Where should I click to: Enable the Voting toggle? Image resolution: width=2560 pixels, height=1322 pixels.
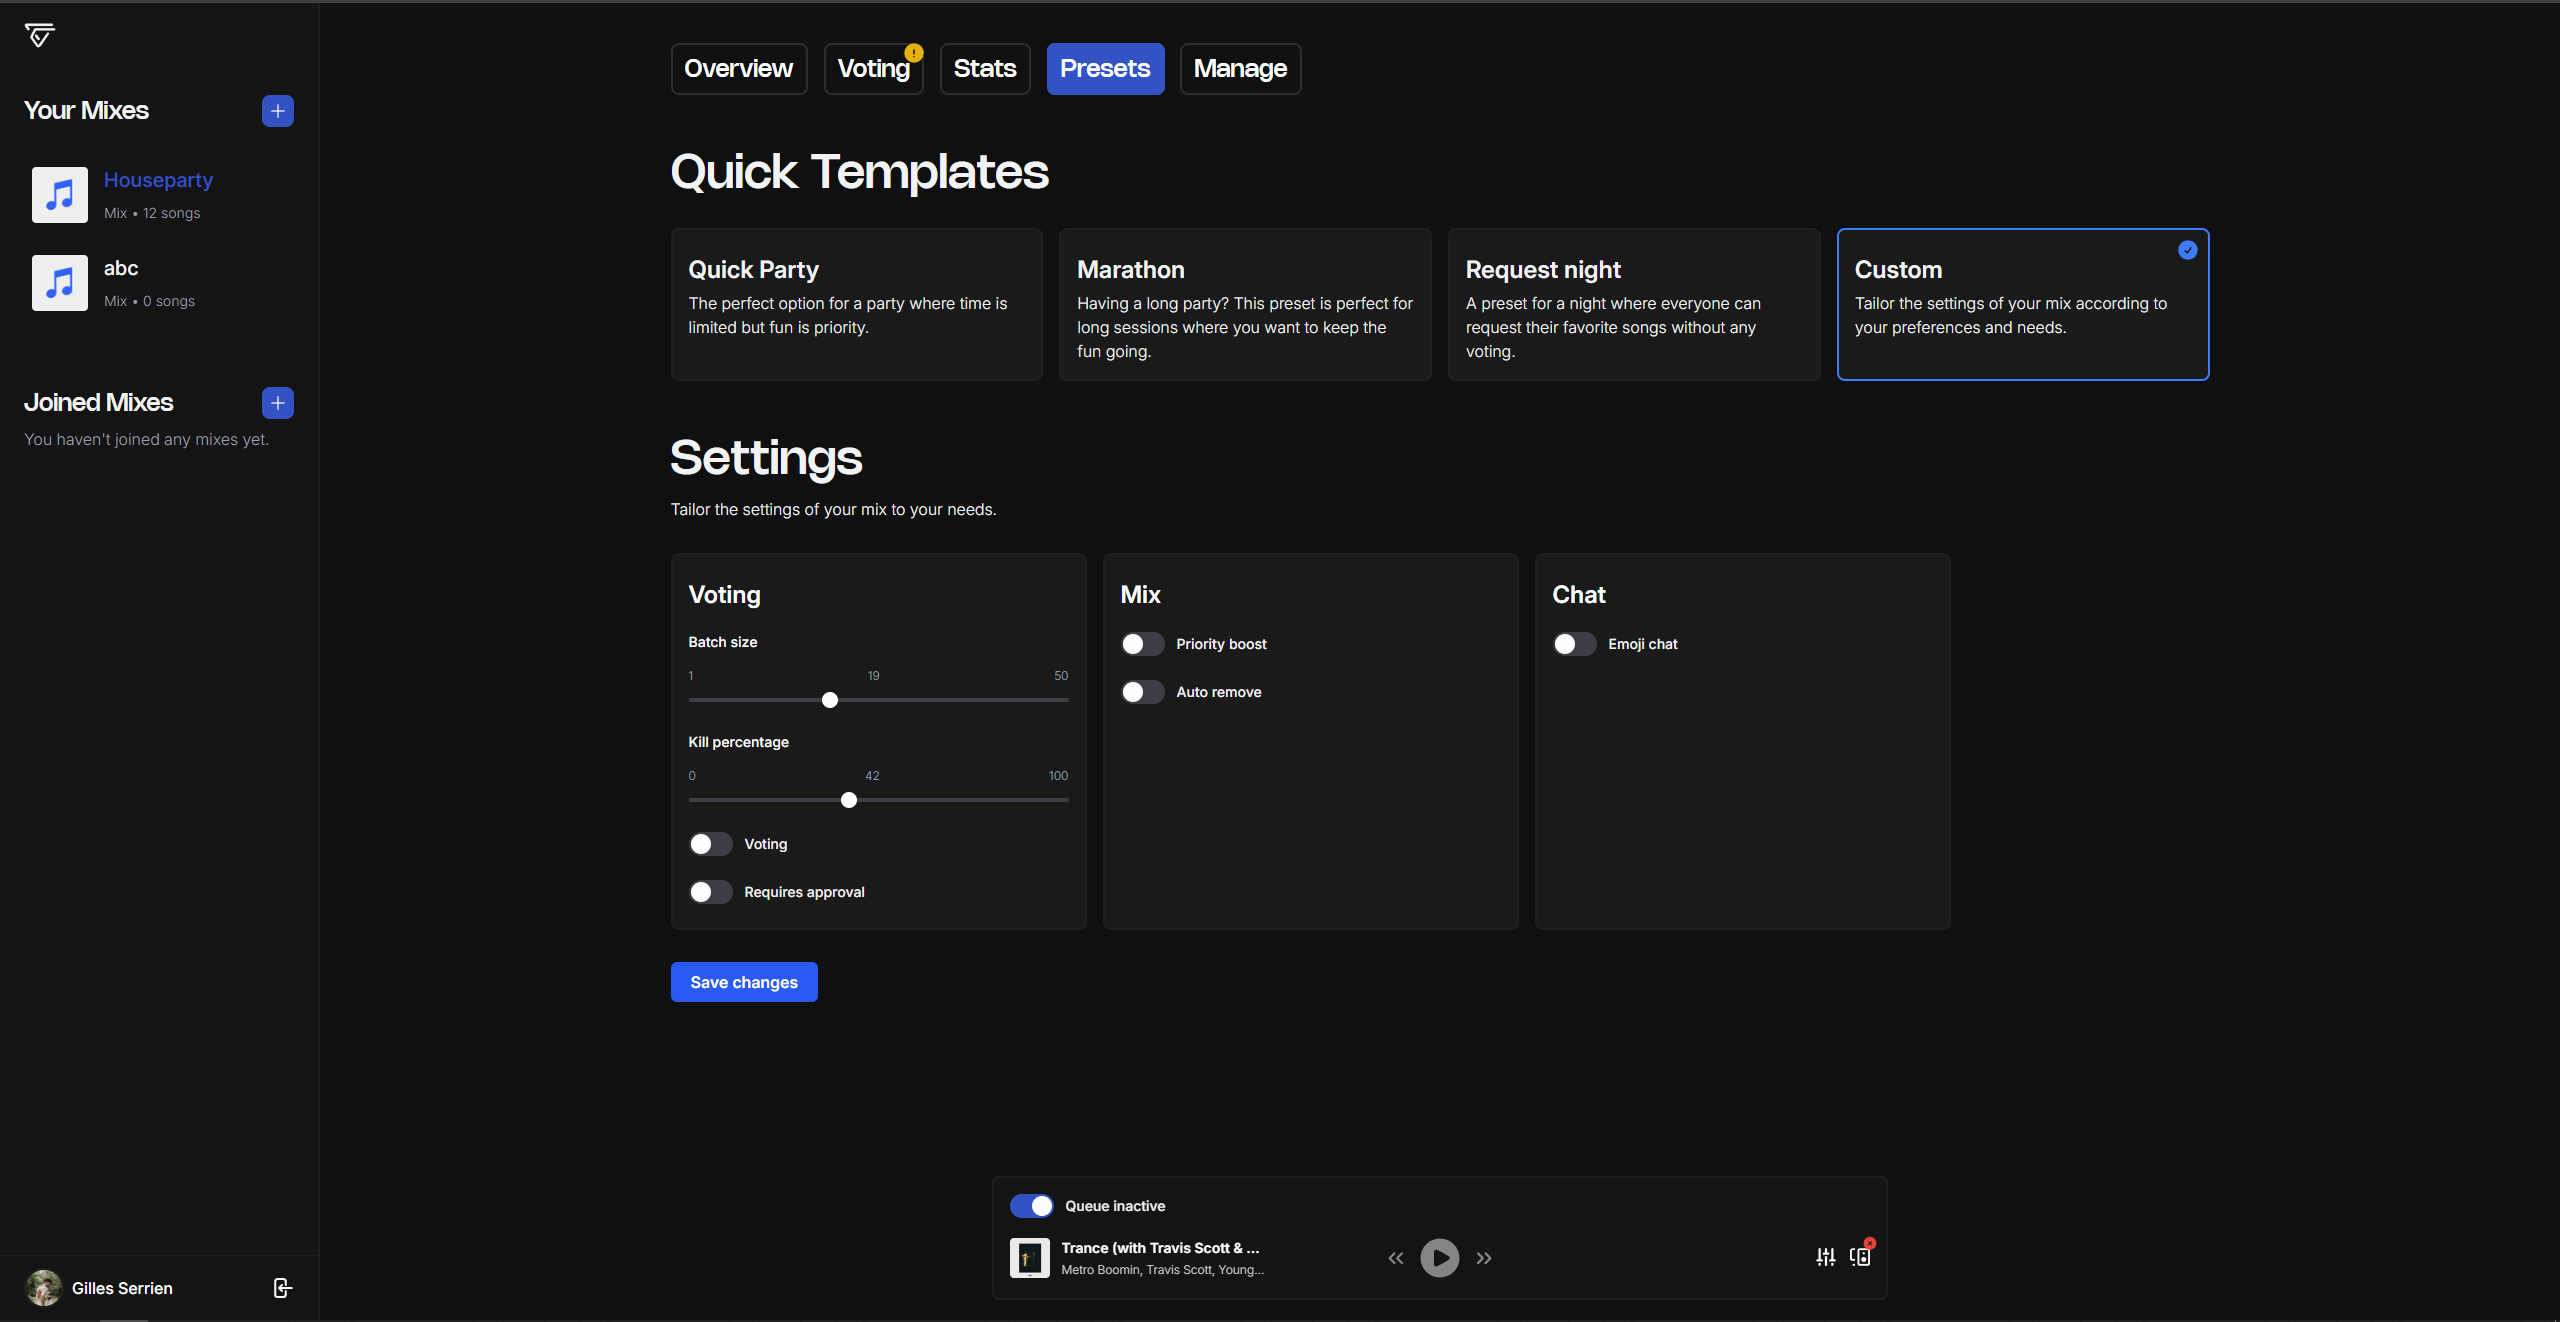pos(711,844)
